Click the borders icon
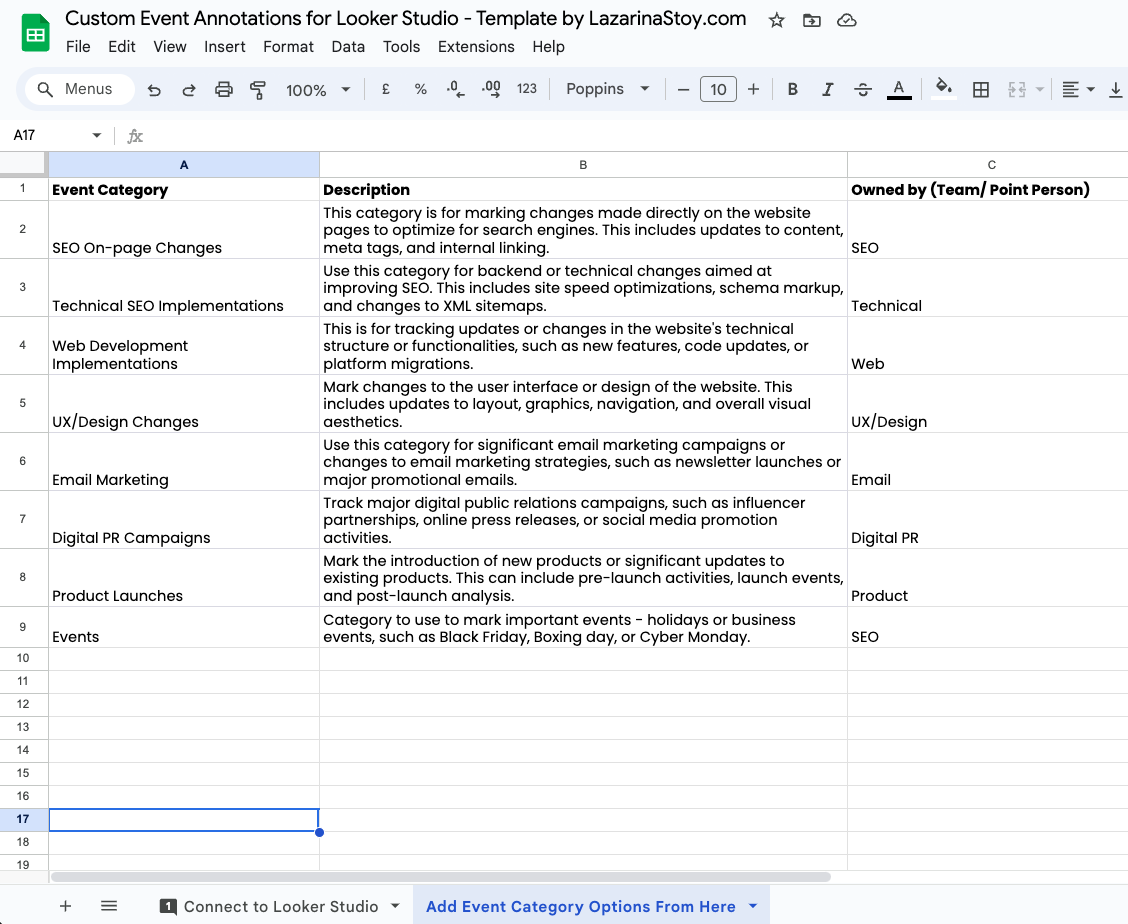Screen dimensions: 1128x924 (x=980, y=89)
